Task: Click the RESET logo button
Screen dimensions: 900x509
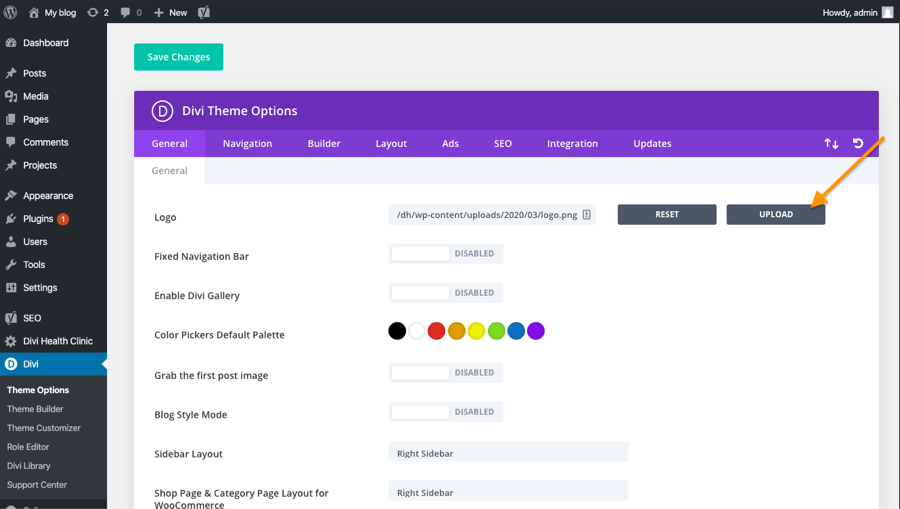Action: (667, 214)
